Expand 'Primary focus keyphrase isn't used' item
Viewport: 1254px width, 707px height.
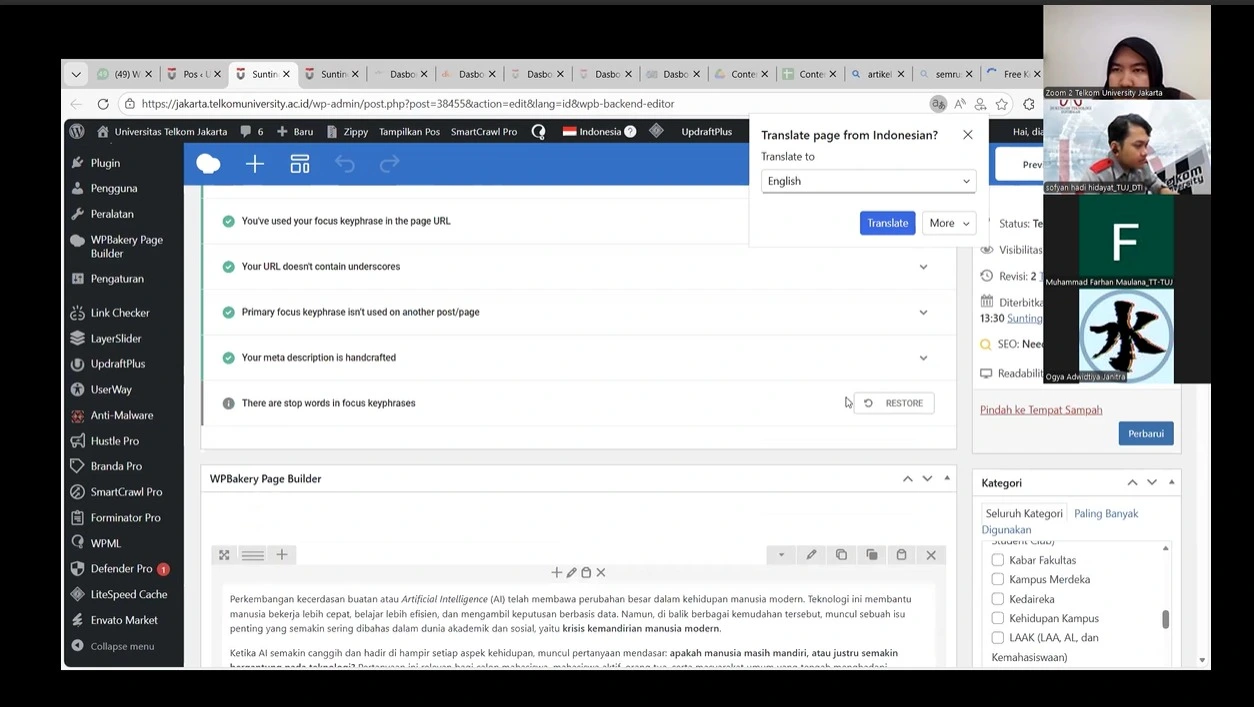[923, 312]
